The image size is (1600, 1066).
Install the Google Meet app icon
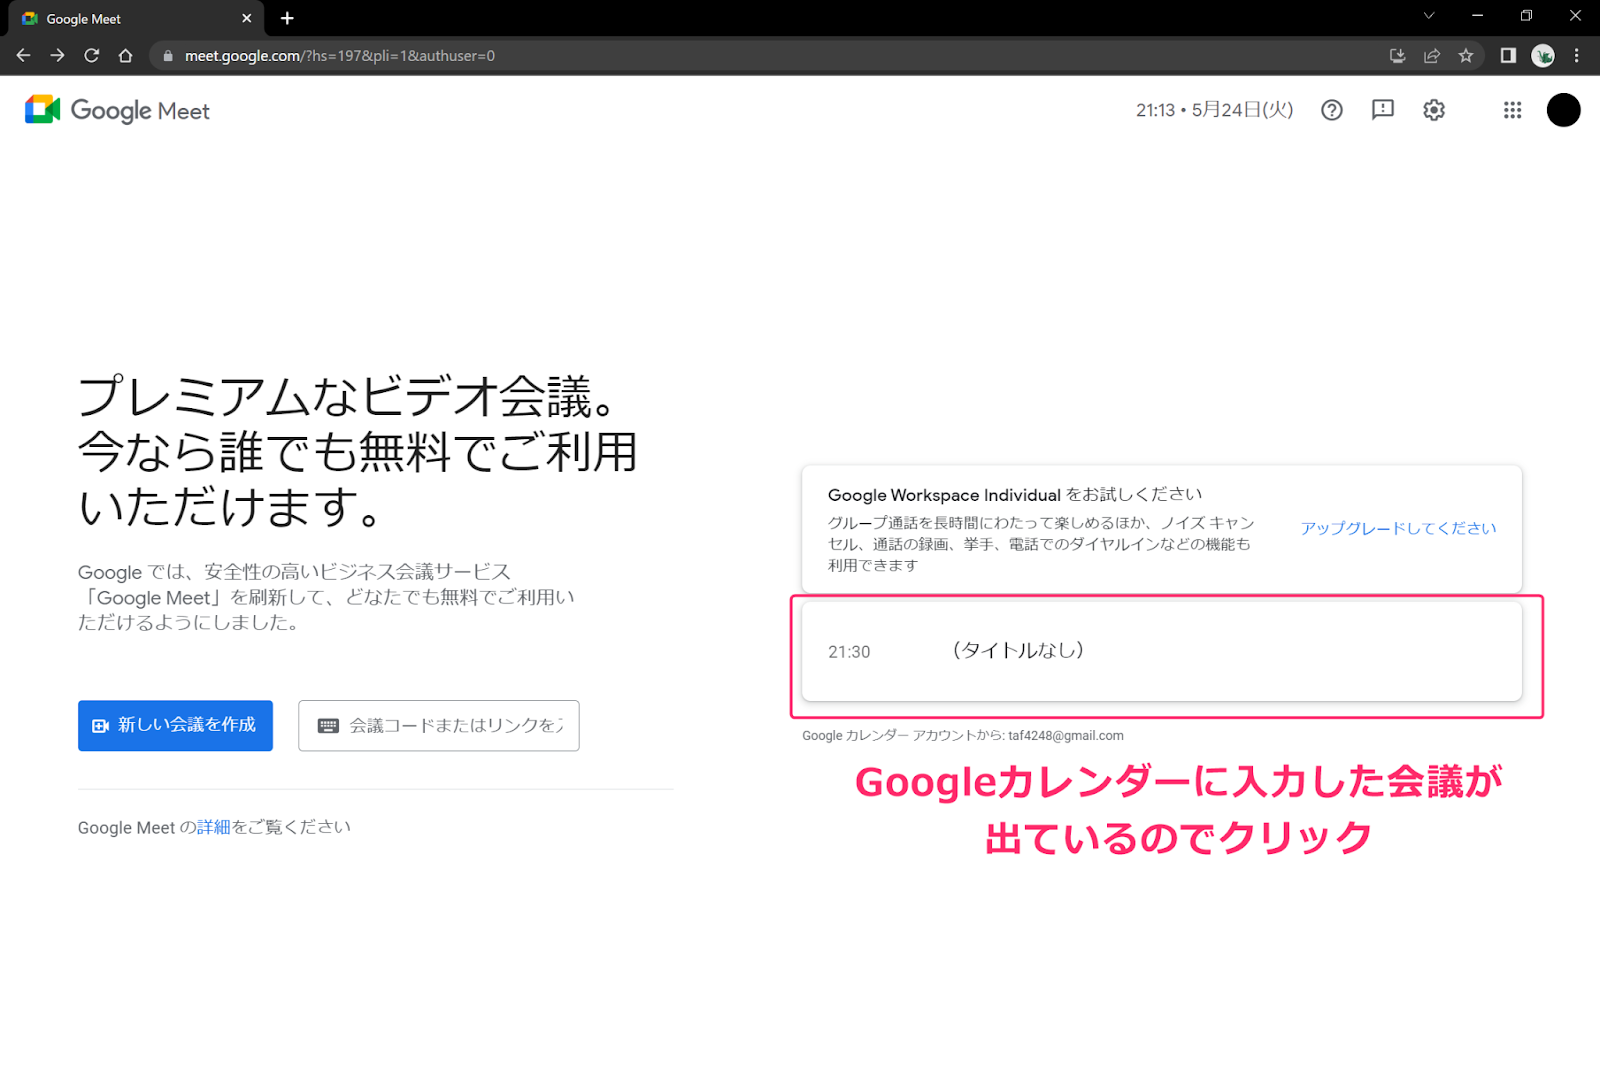[x=1397, y=56]
